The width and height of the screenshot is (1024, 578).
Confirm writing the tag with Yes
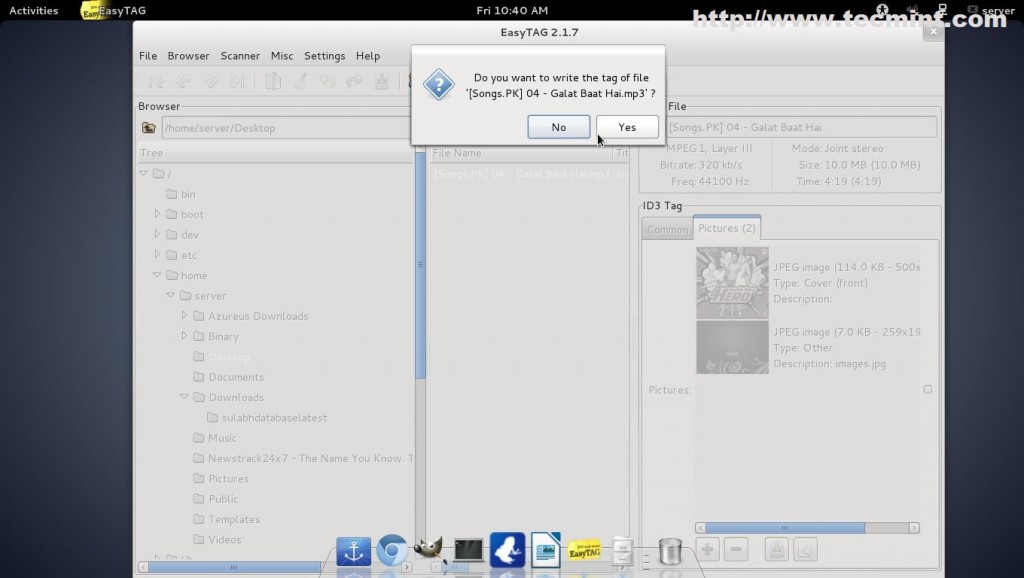(627, 126)
